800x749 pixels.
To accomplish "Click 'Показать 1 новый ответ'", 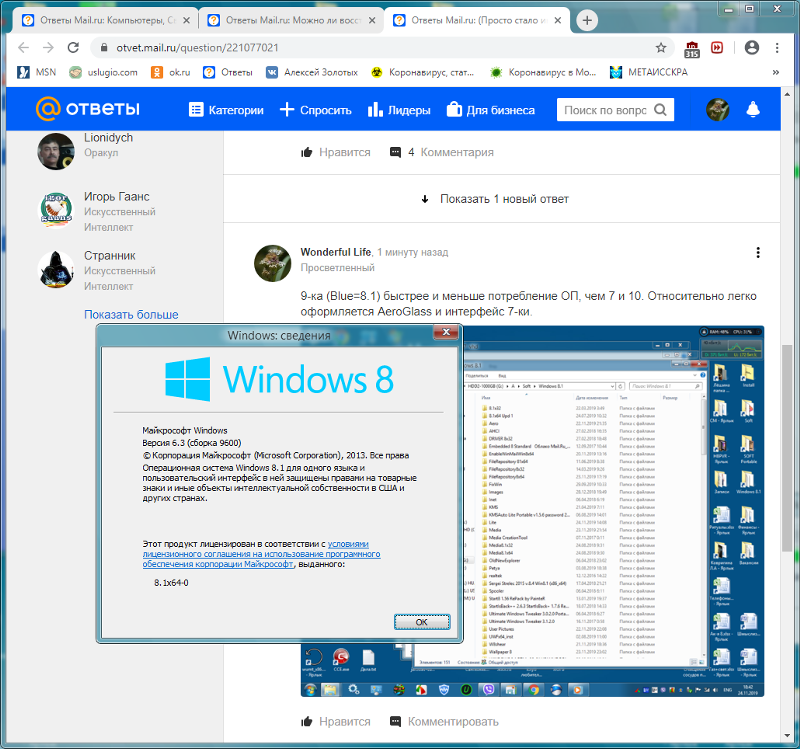I will (x=495, y=199).
